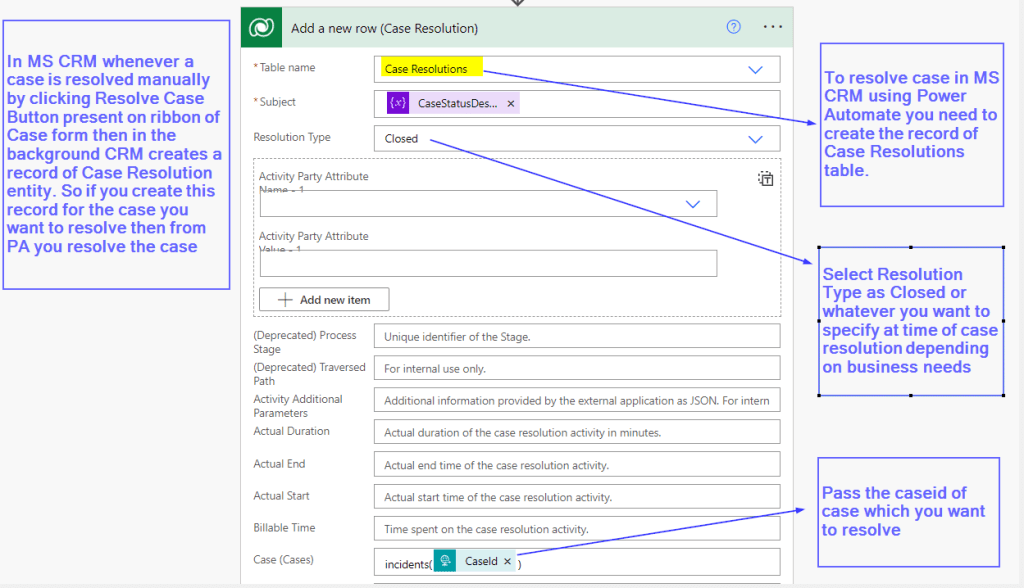Image resolution: width=1024 pixels, height=588 pixels.
Task: Click the Add a new row action title
Action: click(384, 28)
